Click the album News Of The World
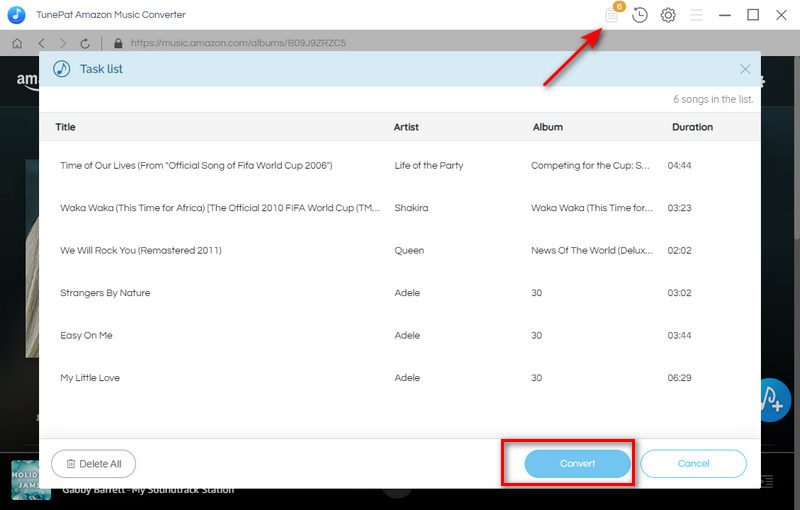 (x=592, y=250)
